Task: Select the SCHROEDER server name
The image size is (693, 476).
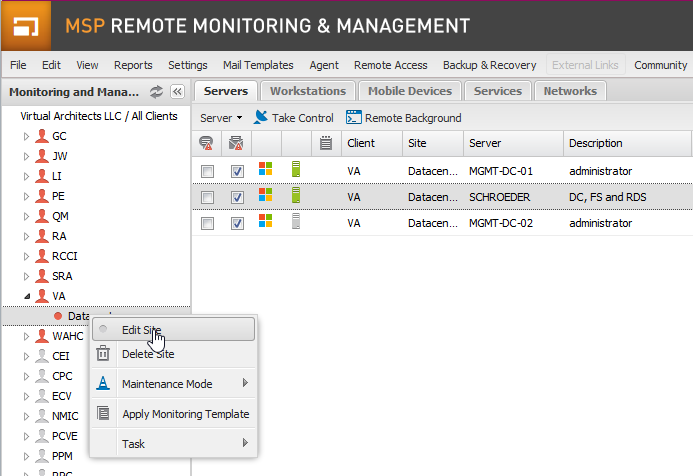Action: tap(499, 197)
